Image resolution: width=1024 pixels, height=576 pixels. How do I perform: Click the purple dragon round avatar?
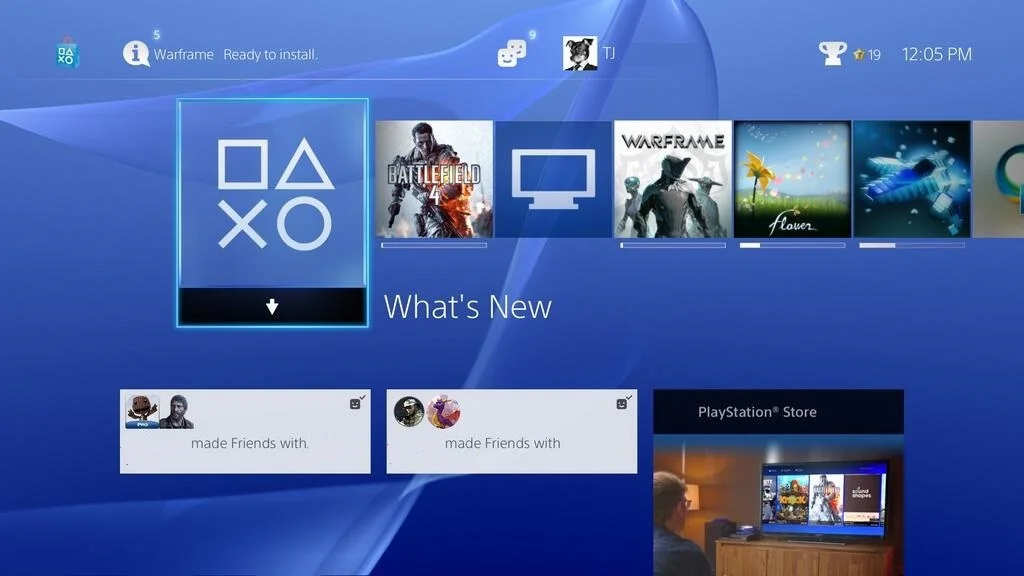click(443, 411)
